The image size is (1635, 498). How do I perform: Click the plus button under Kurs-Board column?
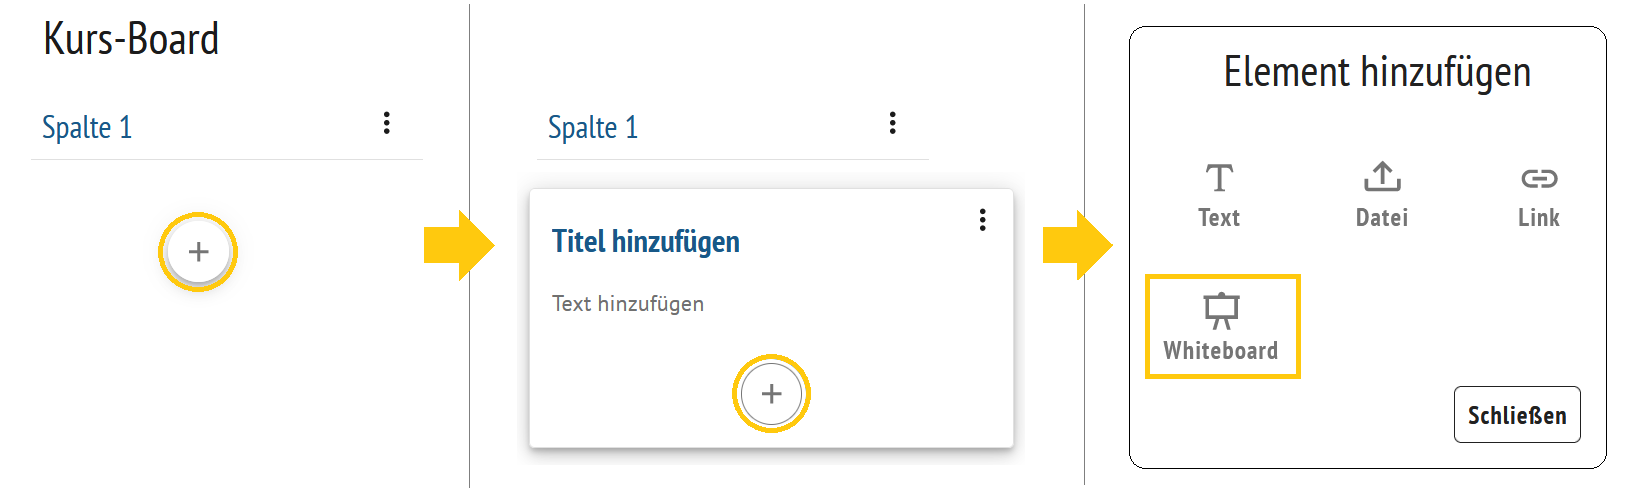pyautogui.click(x=198, y=252)
